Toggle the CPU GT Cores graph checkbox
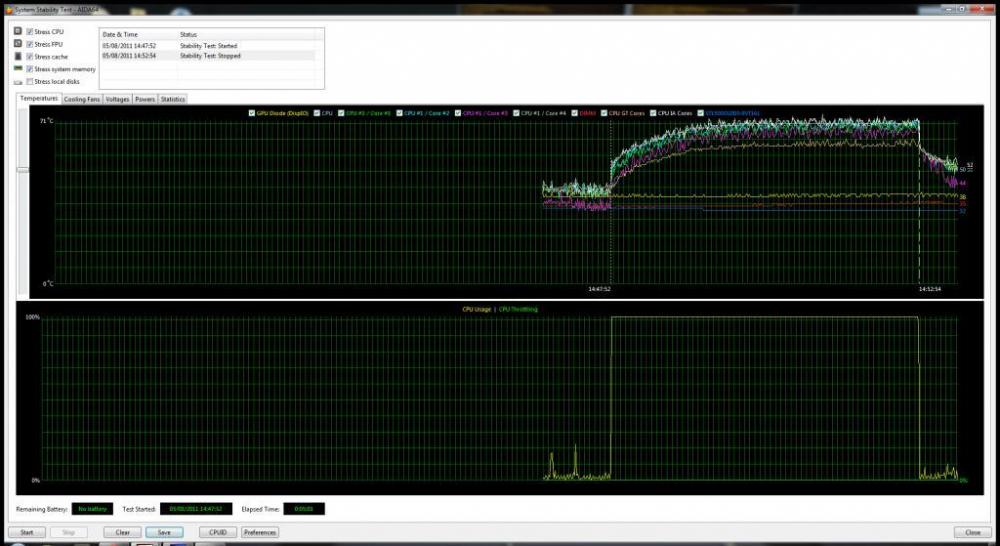1000x546 pixels. [x=603, y=113]
